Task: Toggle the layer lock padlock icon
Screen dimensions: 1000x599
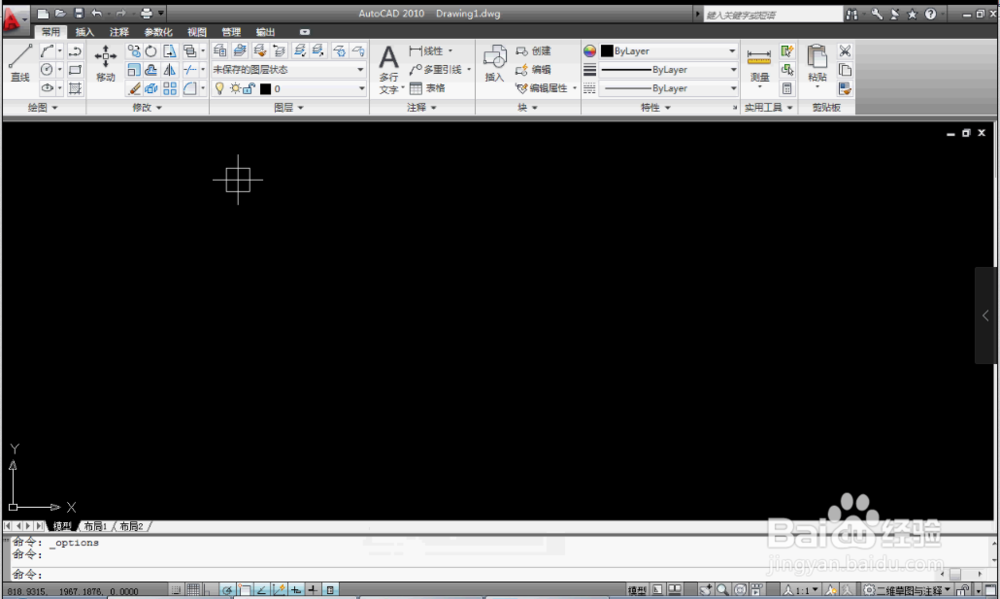Action: pyautogui.click(x=249, y=88)
